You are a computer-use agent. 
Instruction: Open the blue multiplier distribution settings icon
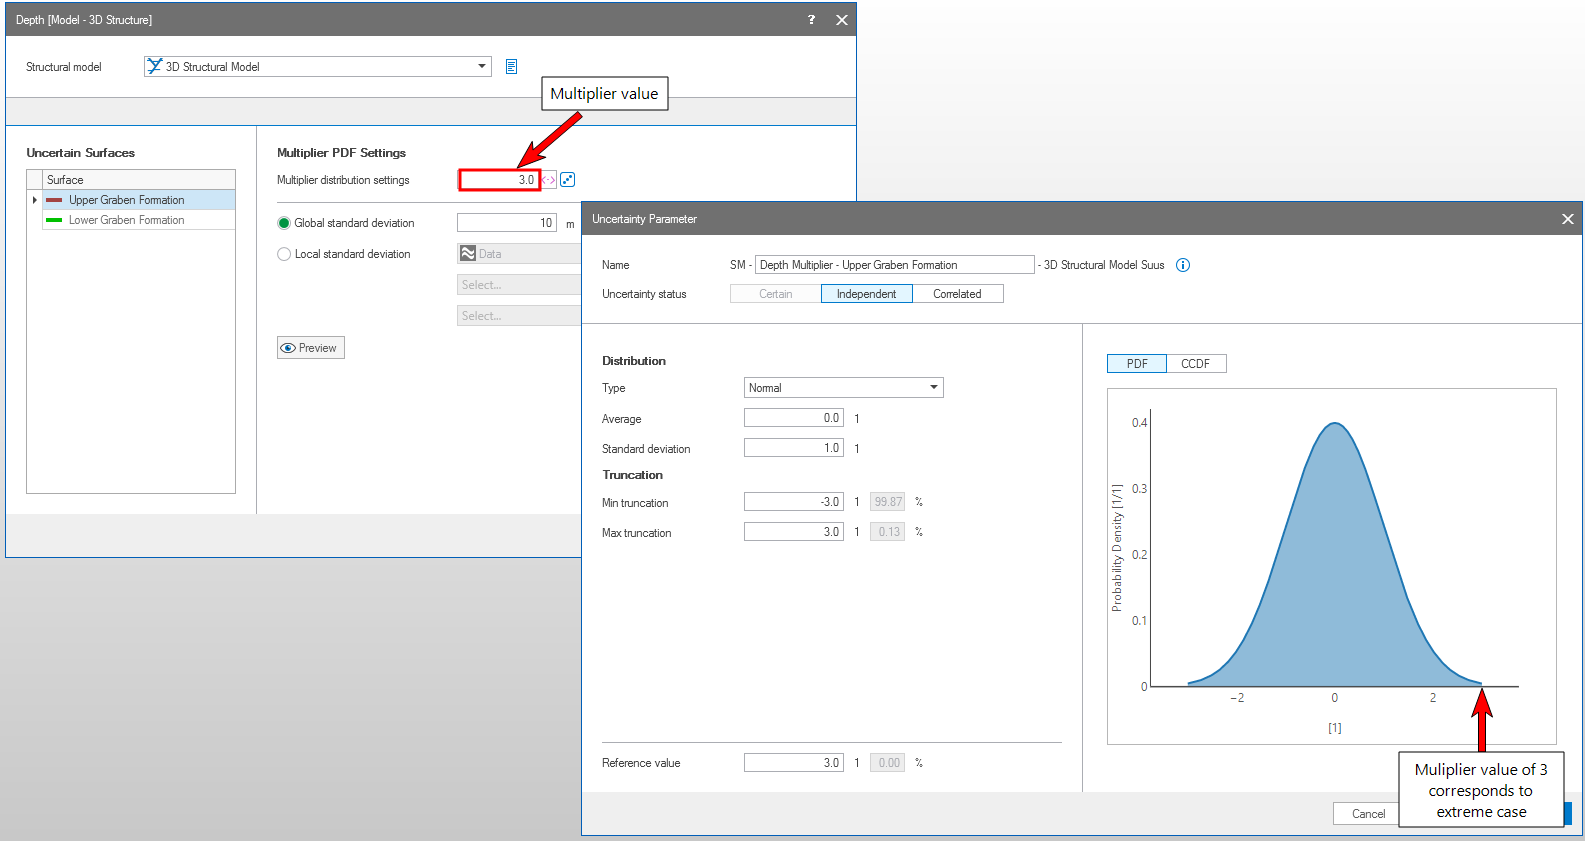click(568, 180)
